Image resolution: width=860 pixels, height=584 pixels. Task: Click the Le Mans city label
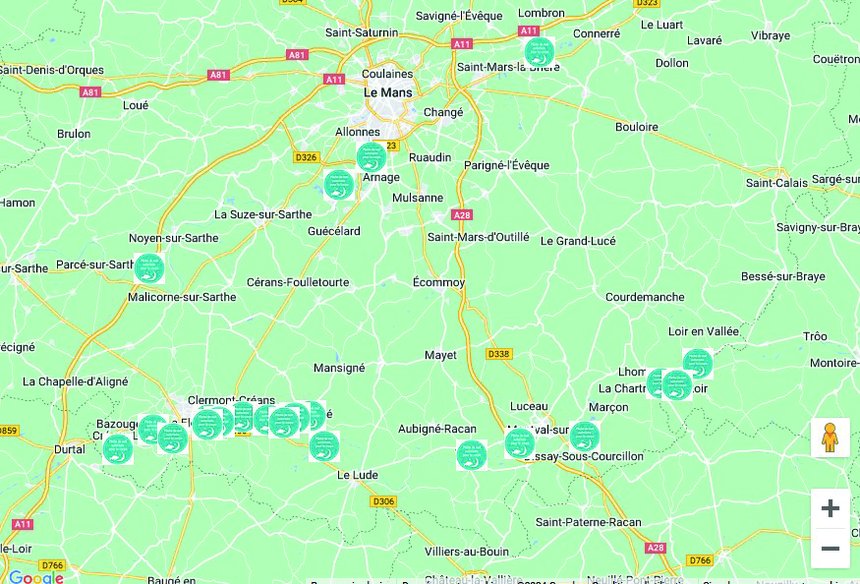(x=388, y=93)
